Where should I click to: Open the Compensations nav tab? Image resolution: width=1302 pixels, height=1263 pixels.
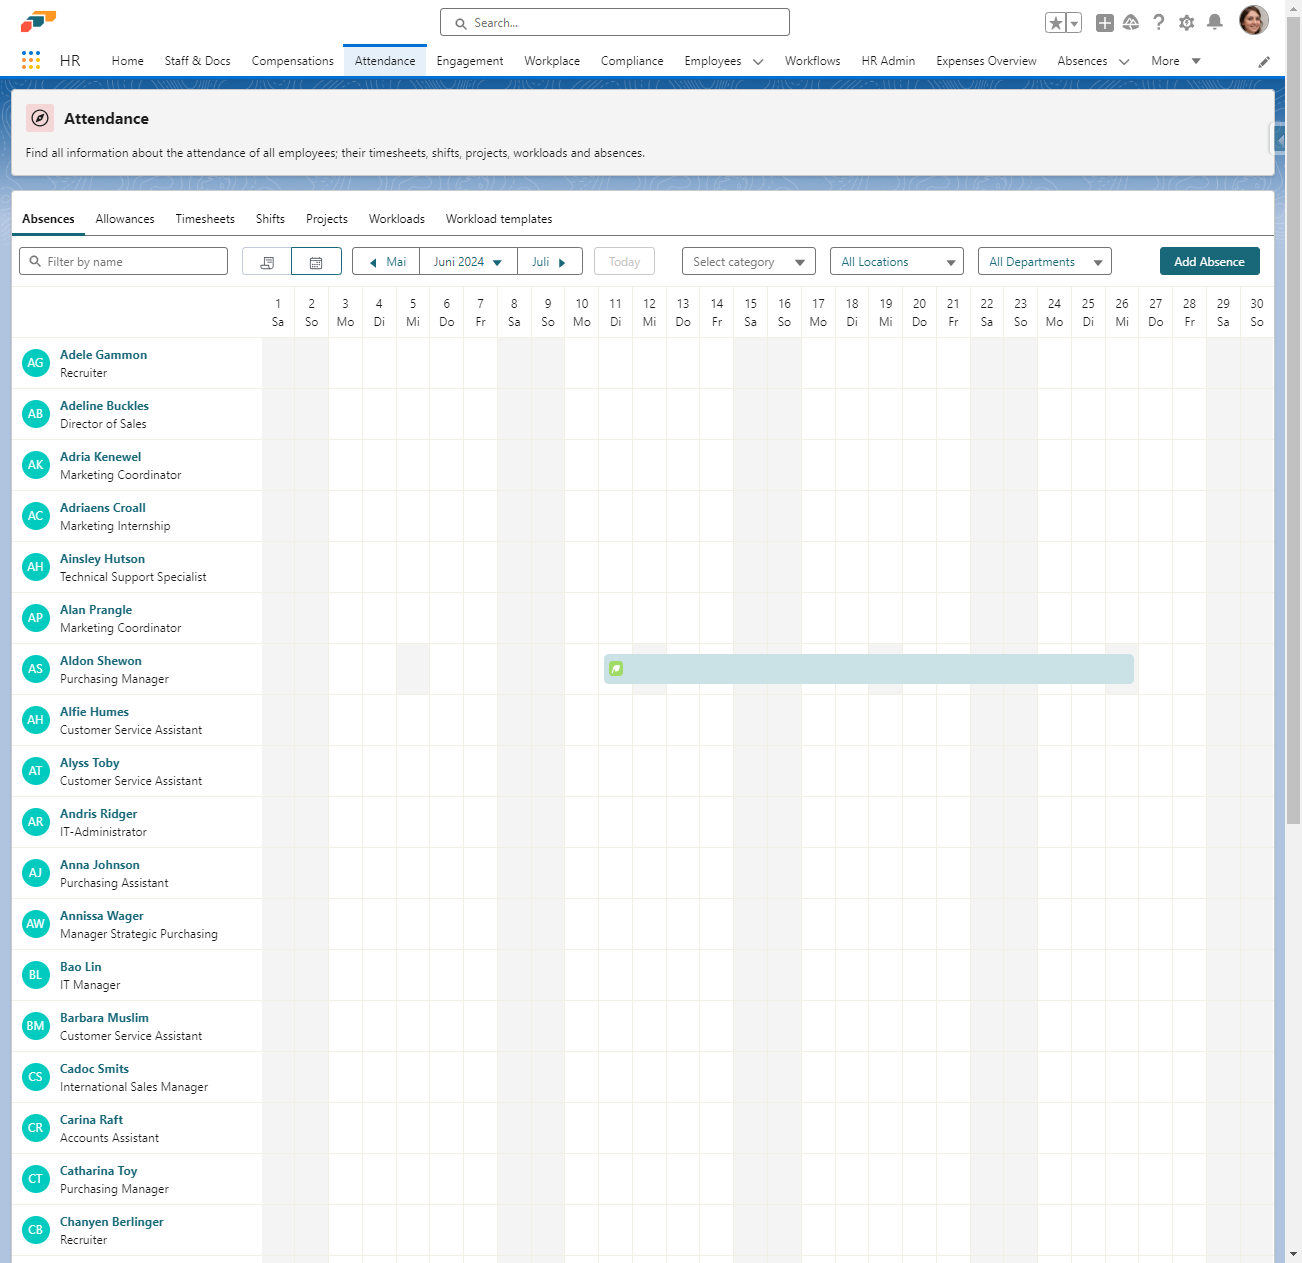(292, 61)
